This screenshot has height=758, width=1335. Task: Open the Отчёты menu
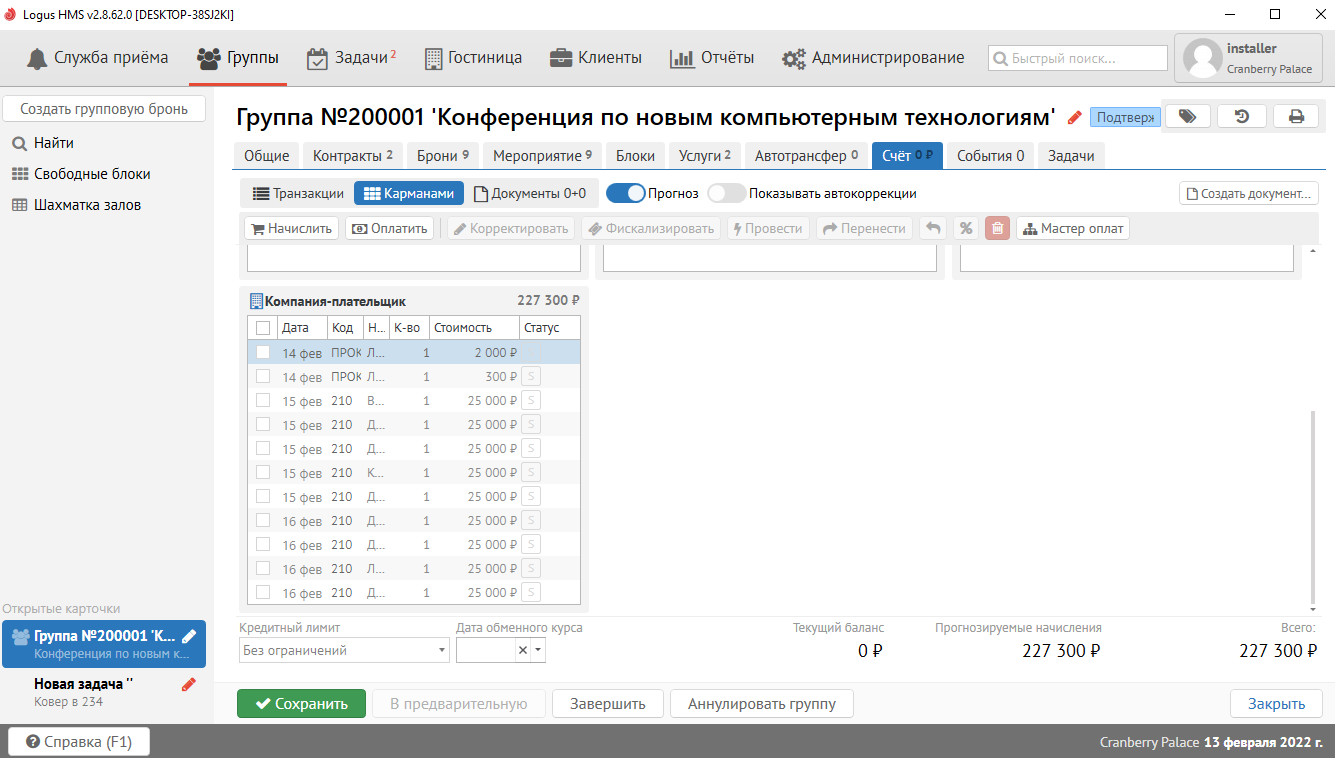point(712,58)
